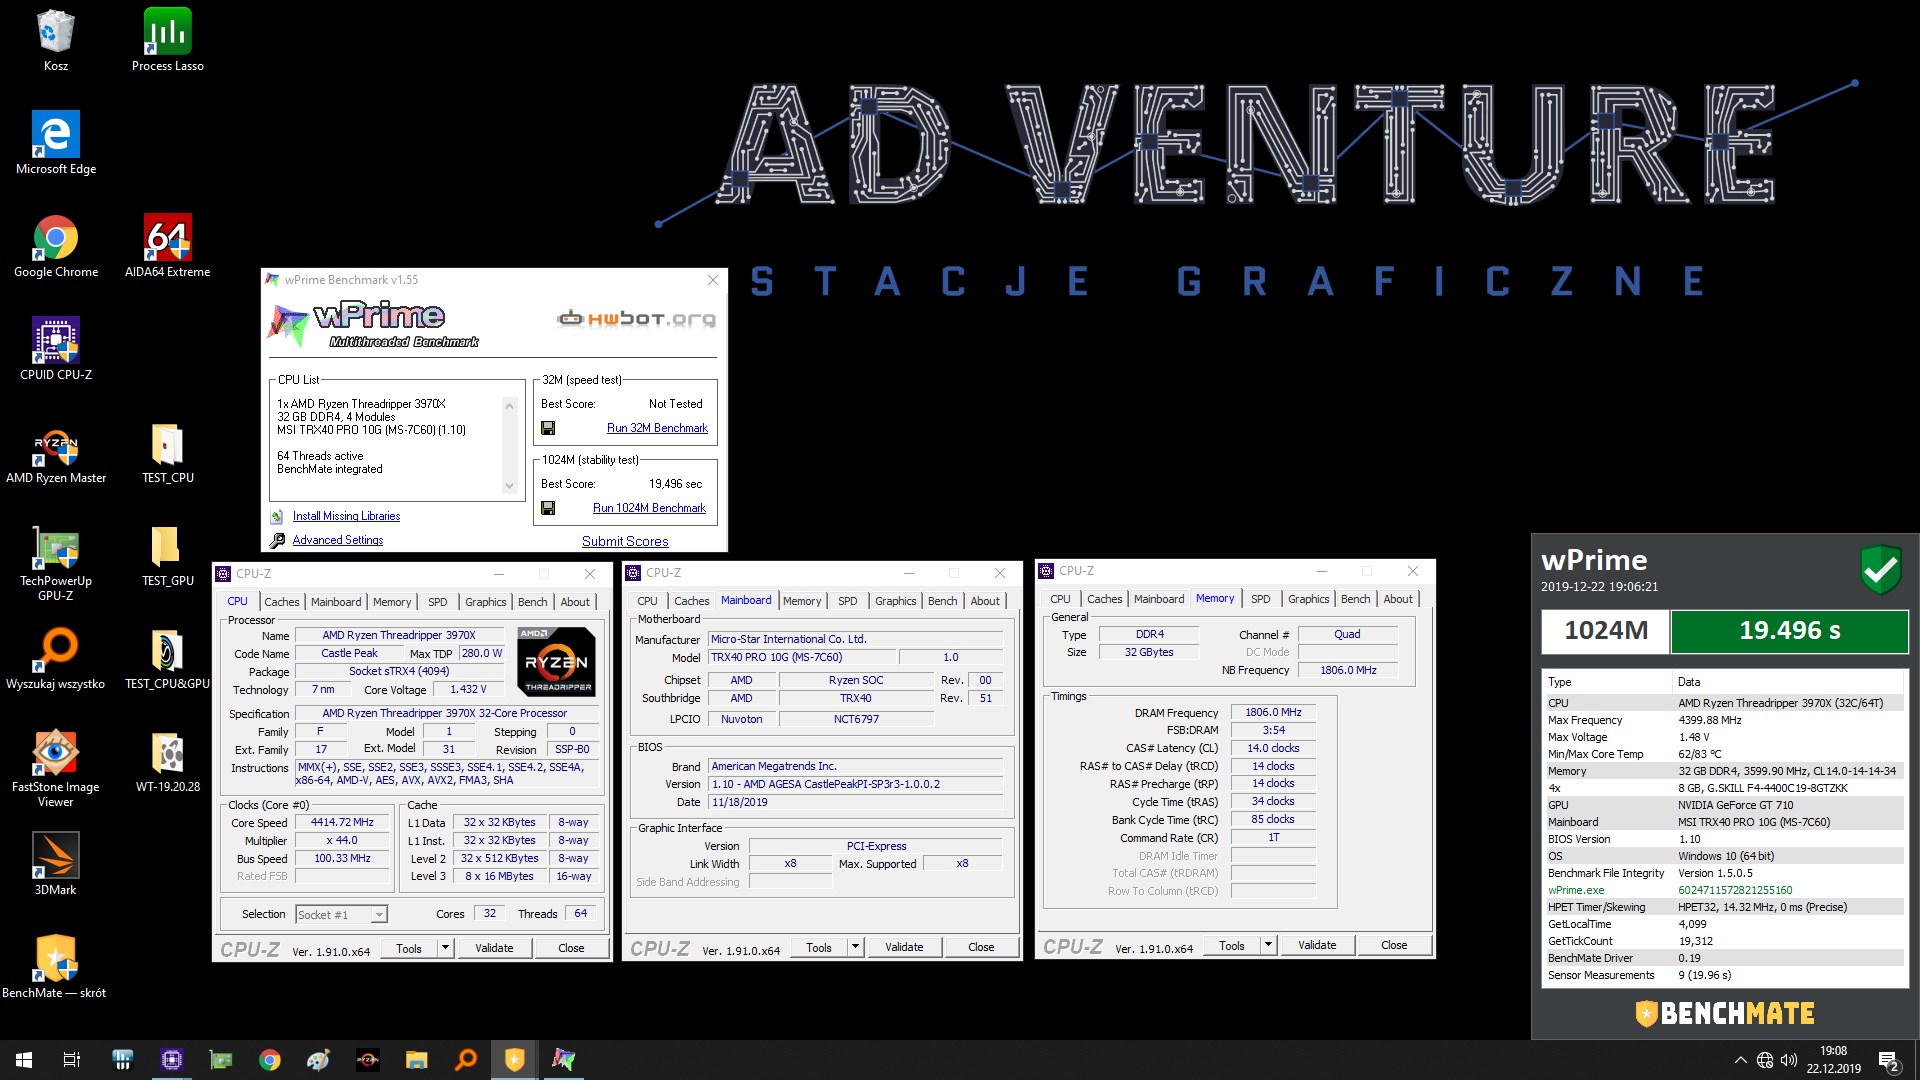The height and width of the screenshot is (1080, 1920).
Task: Click hwbot.org logo in wPrime
Action: click(637, 319)
